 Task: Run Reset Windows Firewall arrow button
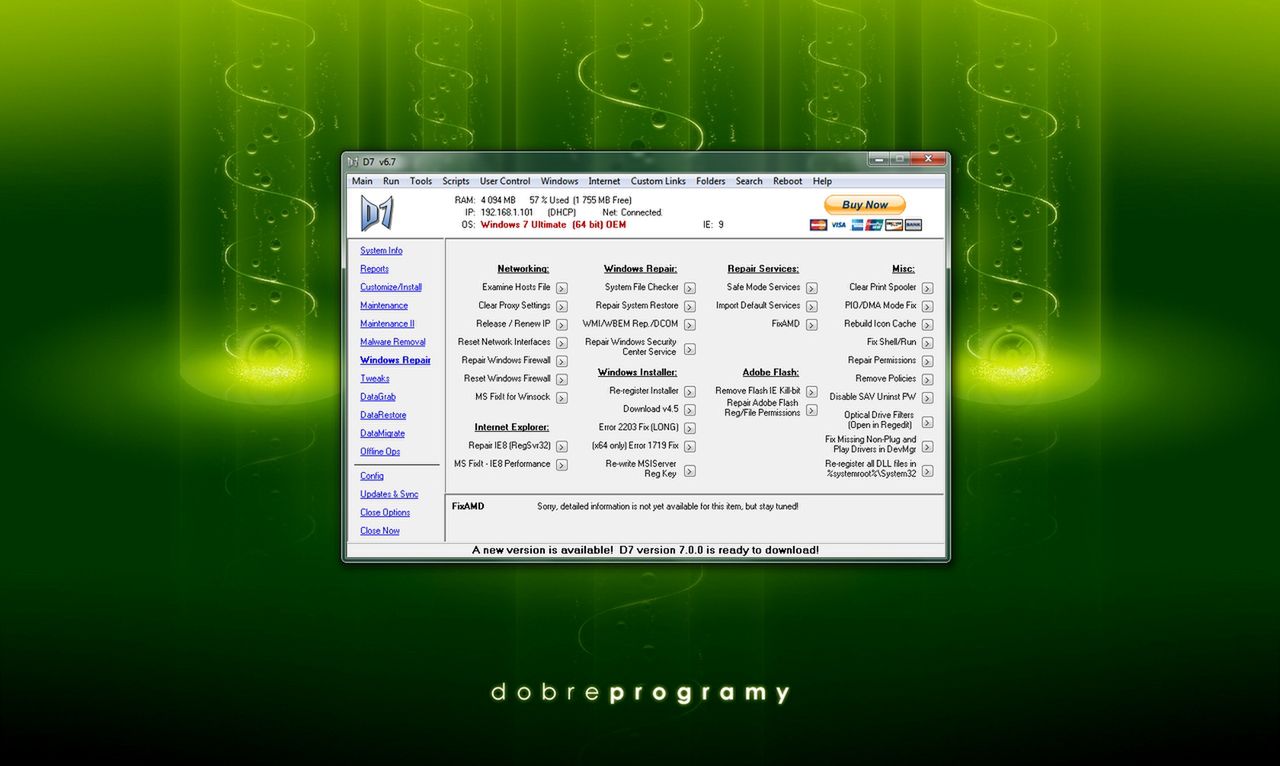(x=561, y=379)
